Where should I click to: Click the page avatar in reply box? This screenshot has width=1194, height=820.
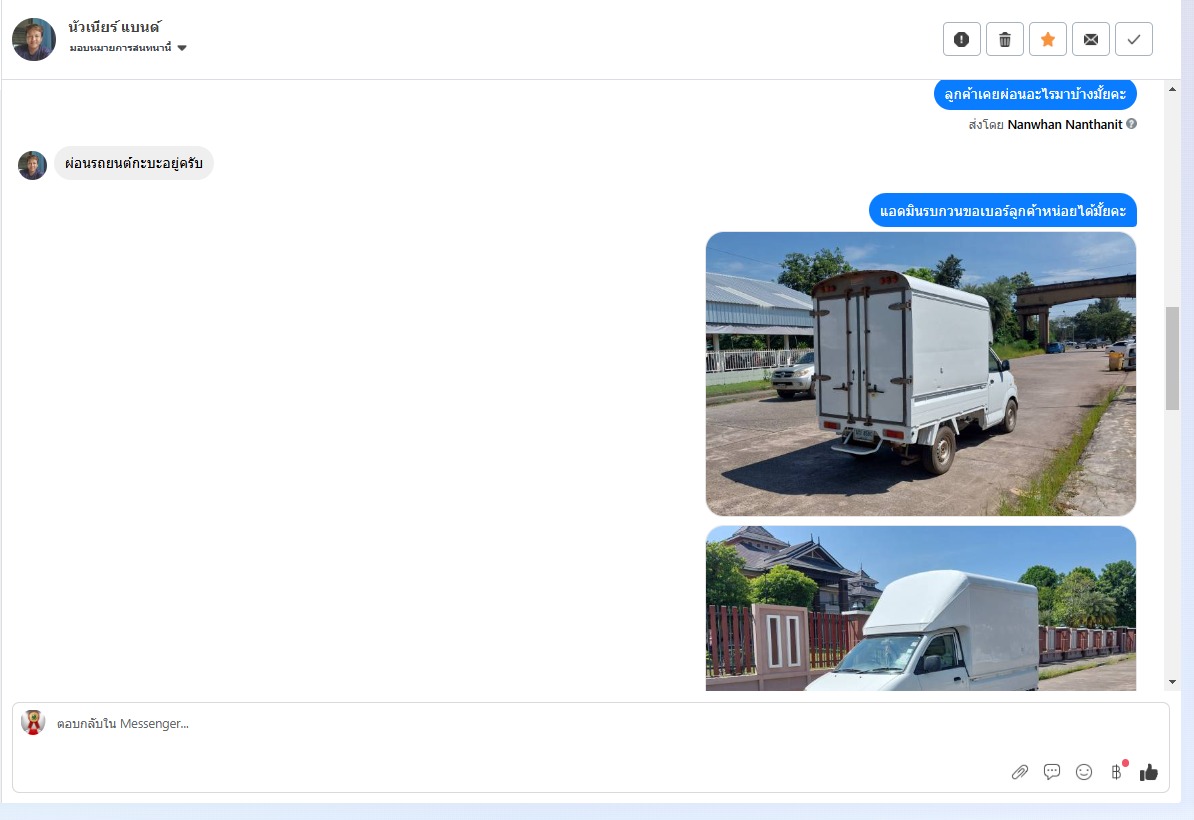pos(33,723)
